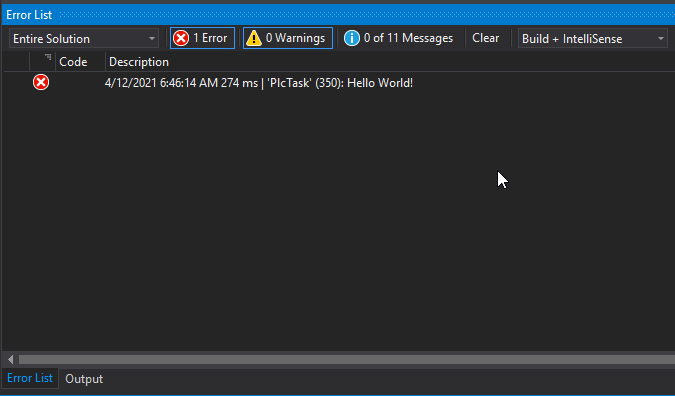Click the Clear button
675x396 pixels.
(x=486, y=38)
